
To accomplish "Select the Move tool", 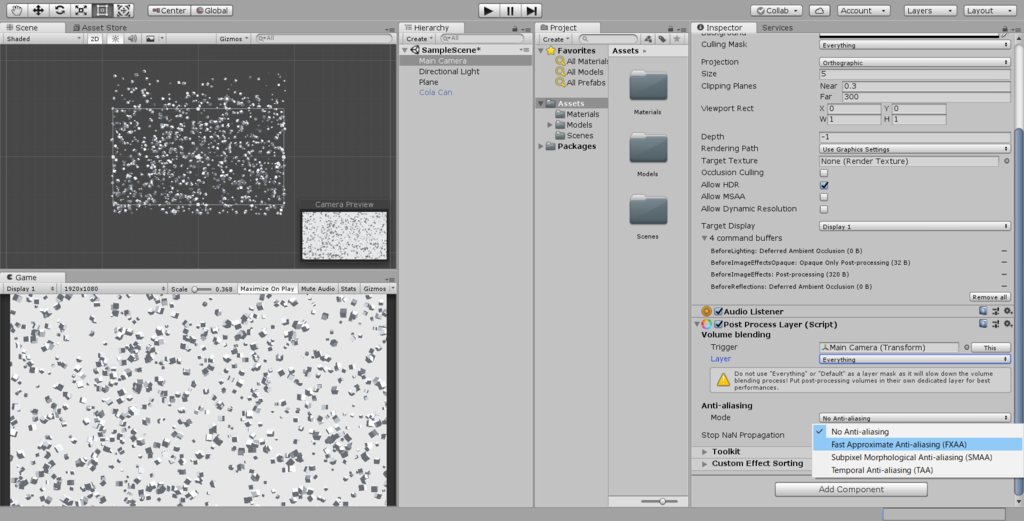I will 38,10.
